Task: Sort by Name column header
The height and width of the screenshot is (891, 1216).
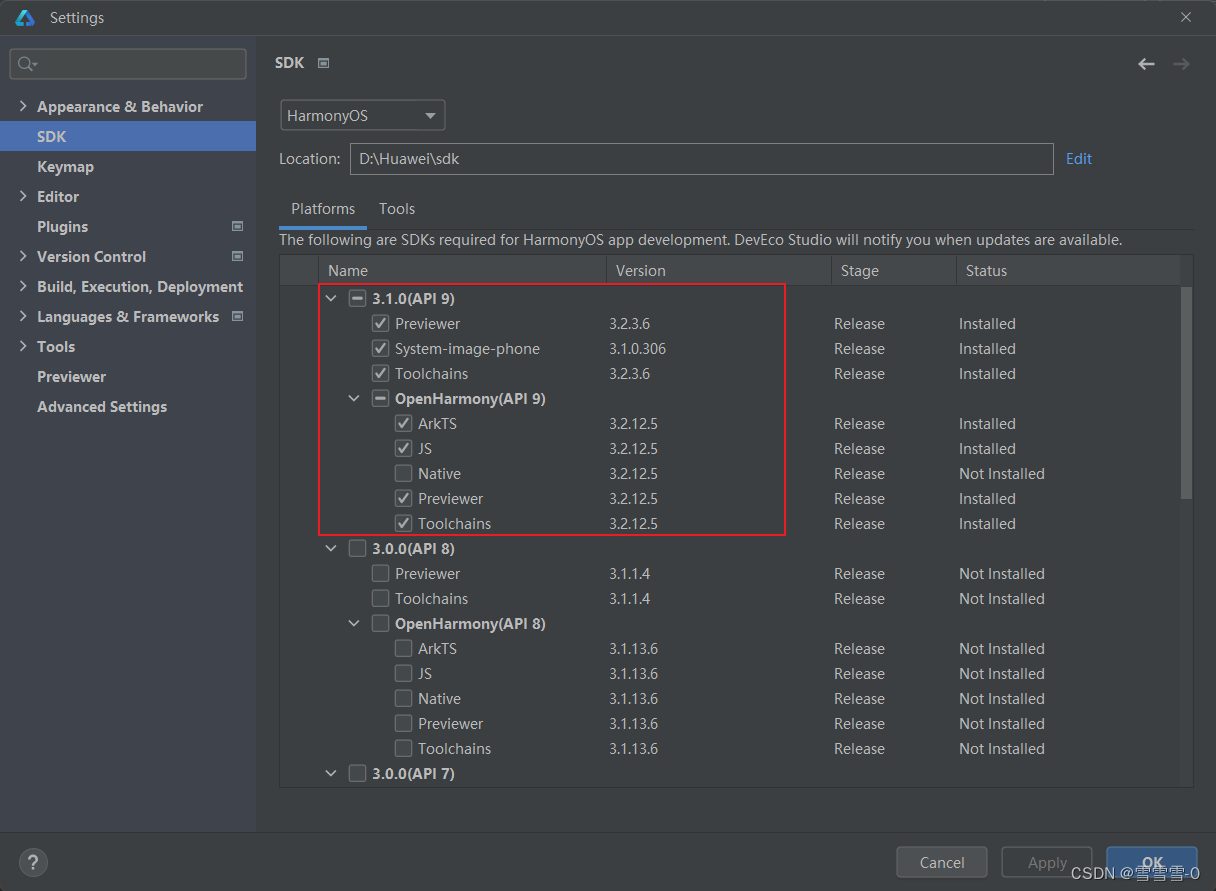Action: pyautogui.click(x=462, y=270)
